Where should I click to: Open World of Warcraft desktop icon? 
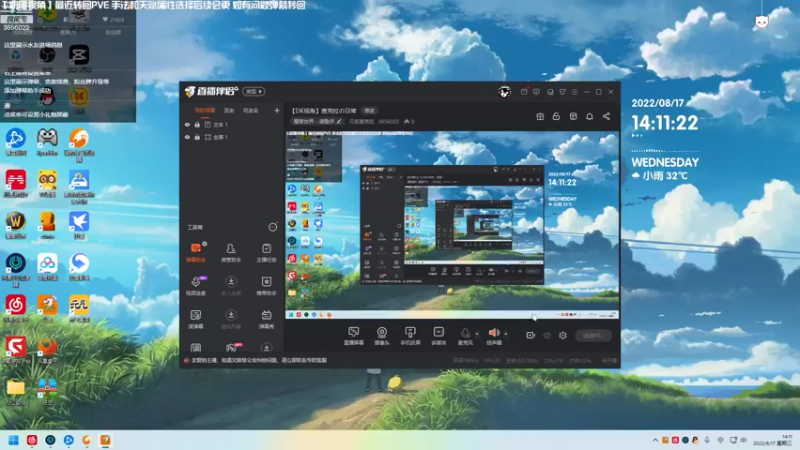[16, 226]
